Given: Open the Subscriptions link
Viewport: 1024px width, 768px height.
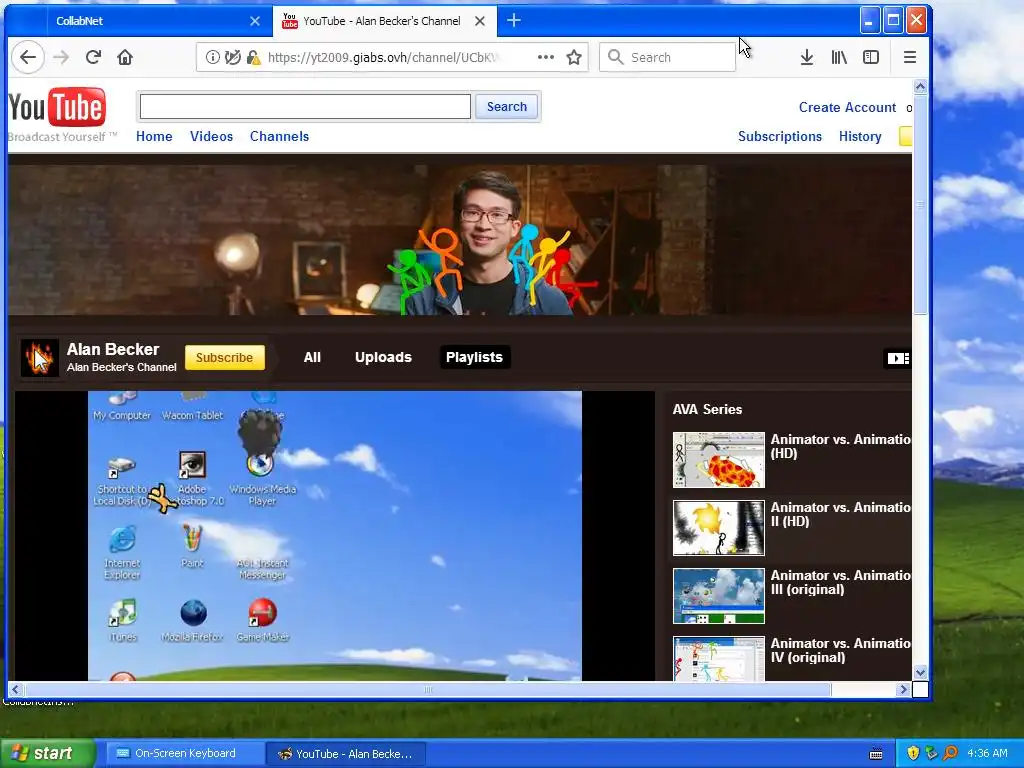Looking at the screenshot, I should point(780,136).
